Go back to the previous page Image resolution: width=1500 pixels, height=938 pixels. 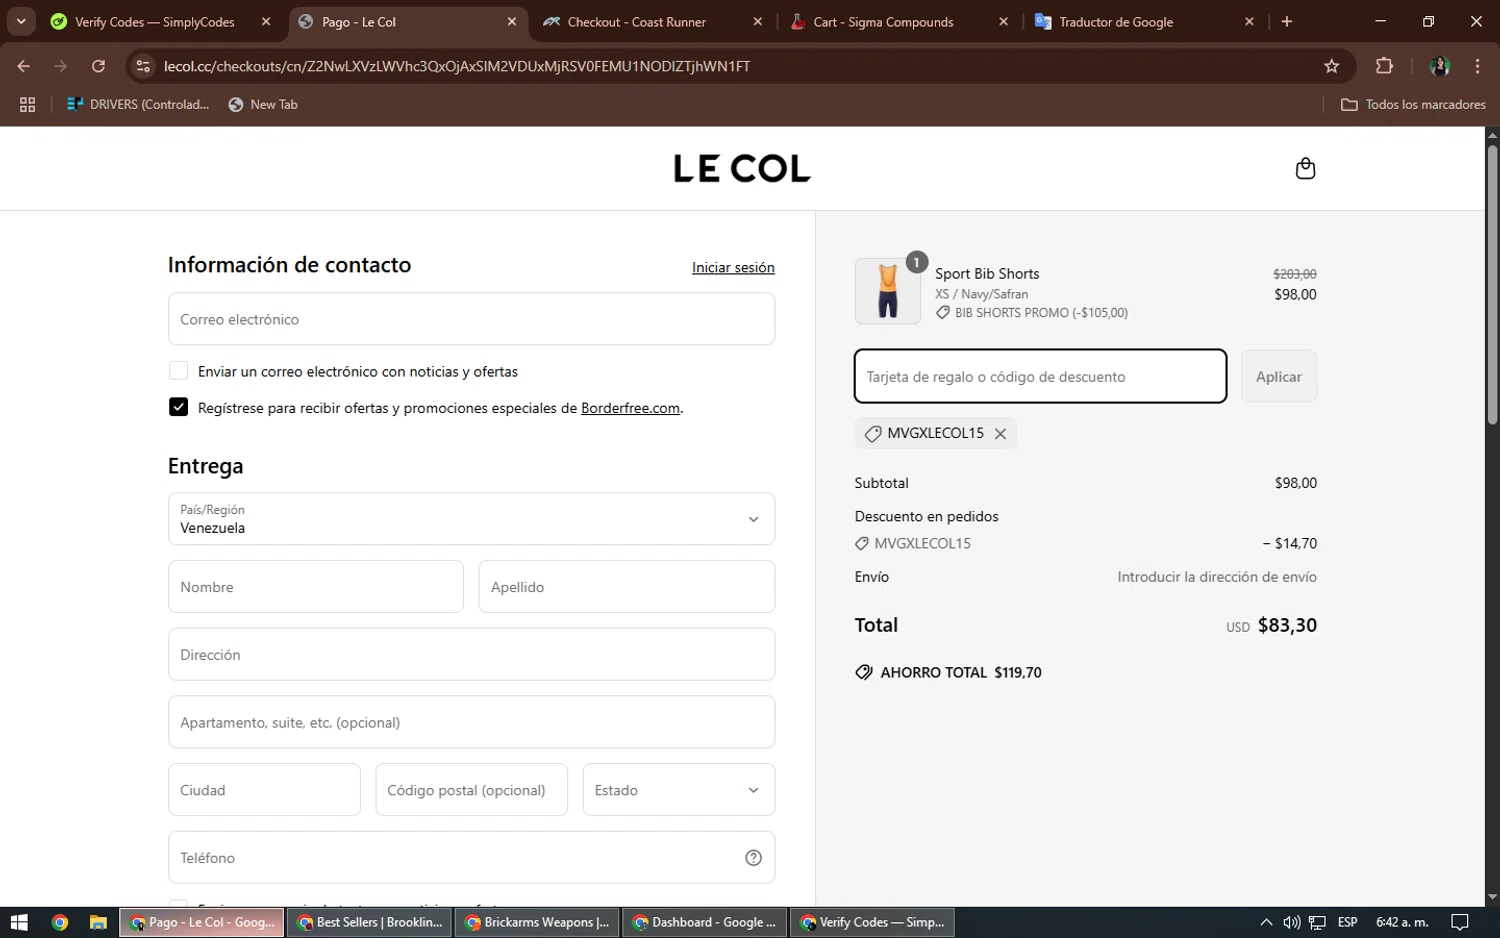(x=24, y=66)
